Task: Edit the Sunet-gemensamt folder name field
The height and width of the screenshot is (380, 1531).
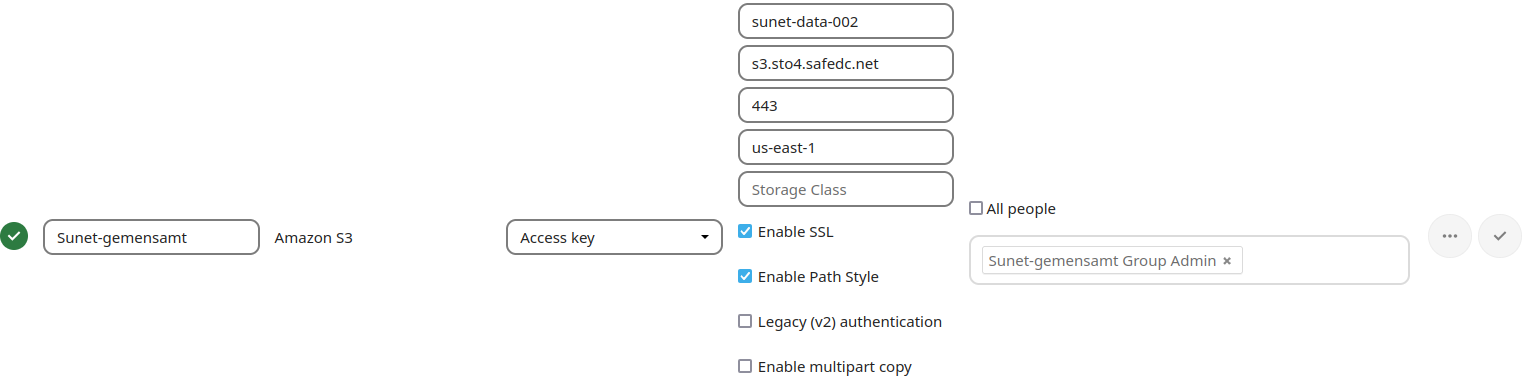Action: pyautogui.click(x=152, y=238)
